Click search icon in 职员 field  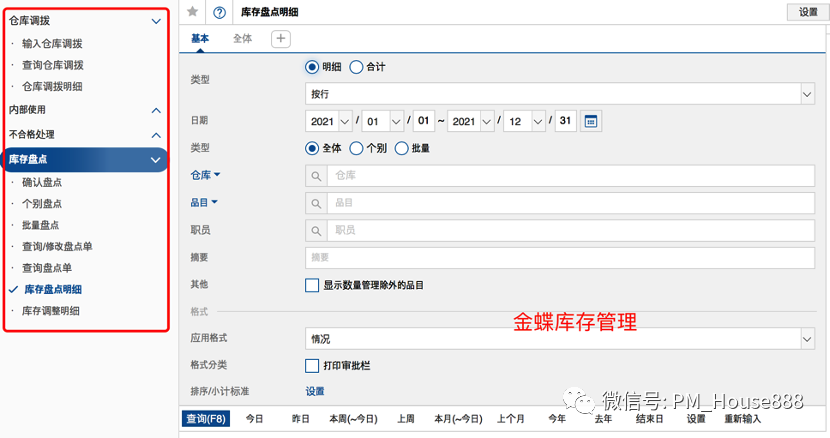(316, 230)
